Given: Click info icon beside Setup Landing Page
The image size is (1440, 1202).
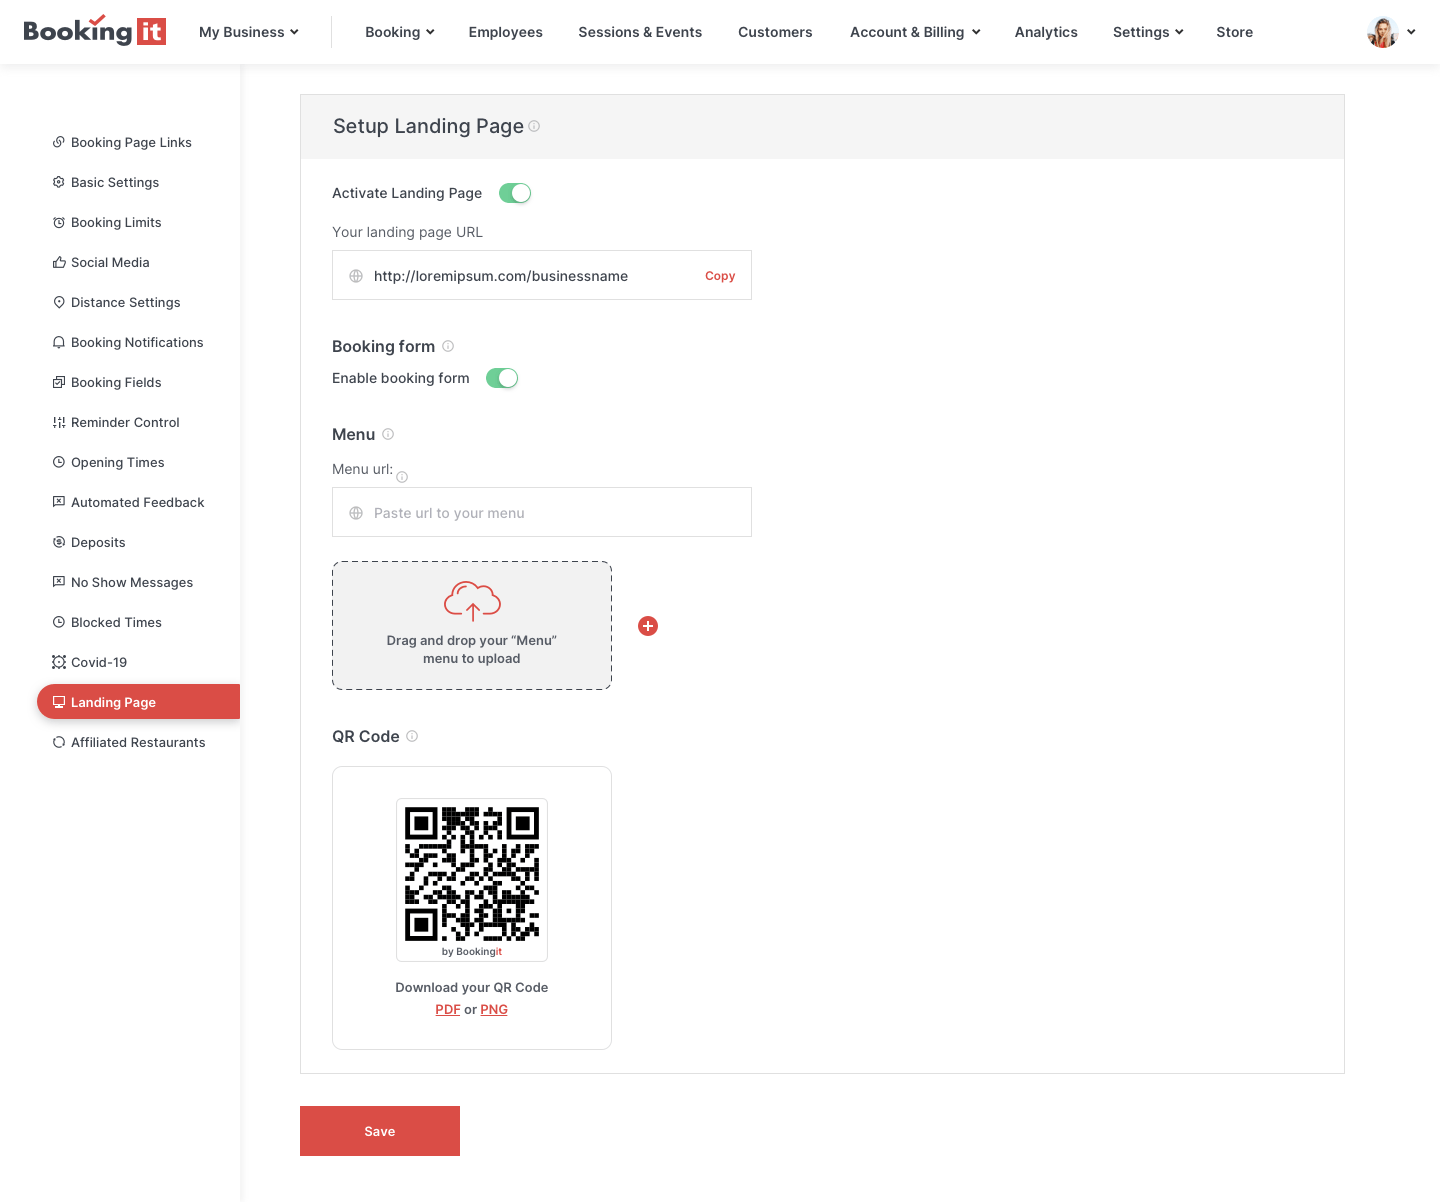Looking at the screenshot, I should pyautogui.click(x=534, y=126).
